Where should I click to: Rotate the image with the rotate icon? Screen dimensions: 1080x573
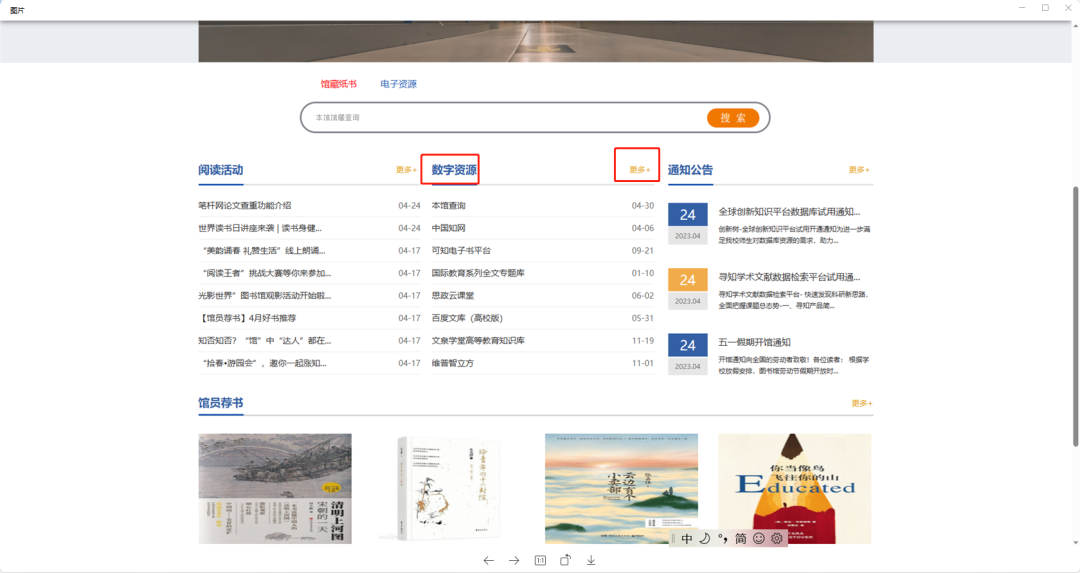click(x=565, y=560)
